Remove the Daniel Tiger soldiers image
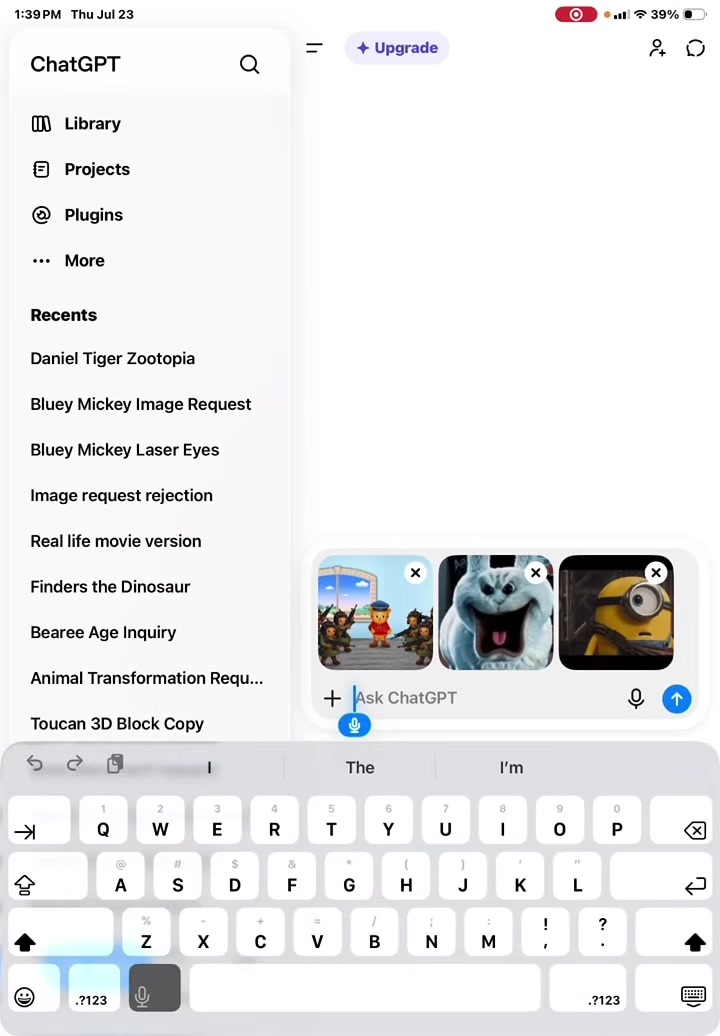Viewport: 720px width, 1036px height. pyautogui.click(x=415, y=572)
